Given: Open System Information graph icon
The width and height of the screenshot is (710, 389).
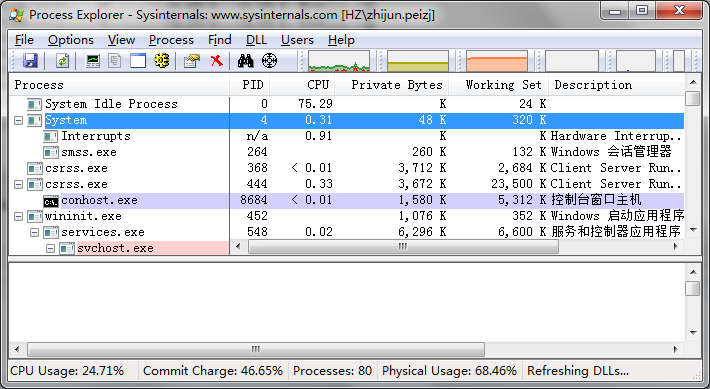Looking at the screenshot, I should [x=93, y=60].
